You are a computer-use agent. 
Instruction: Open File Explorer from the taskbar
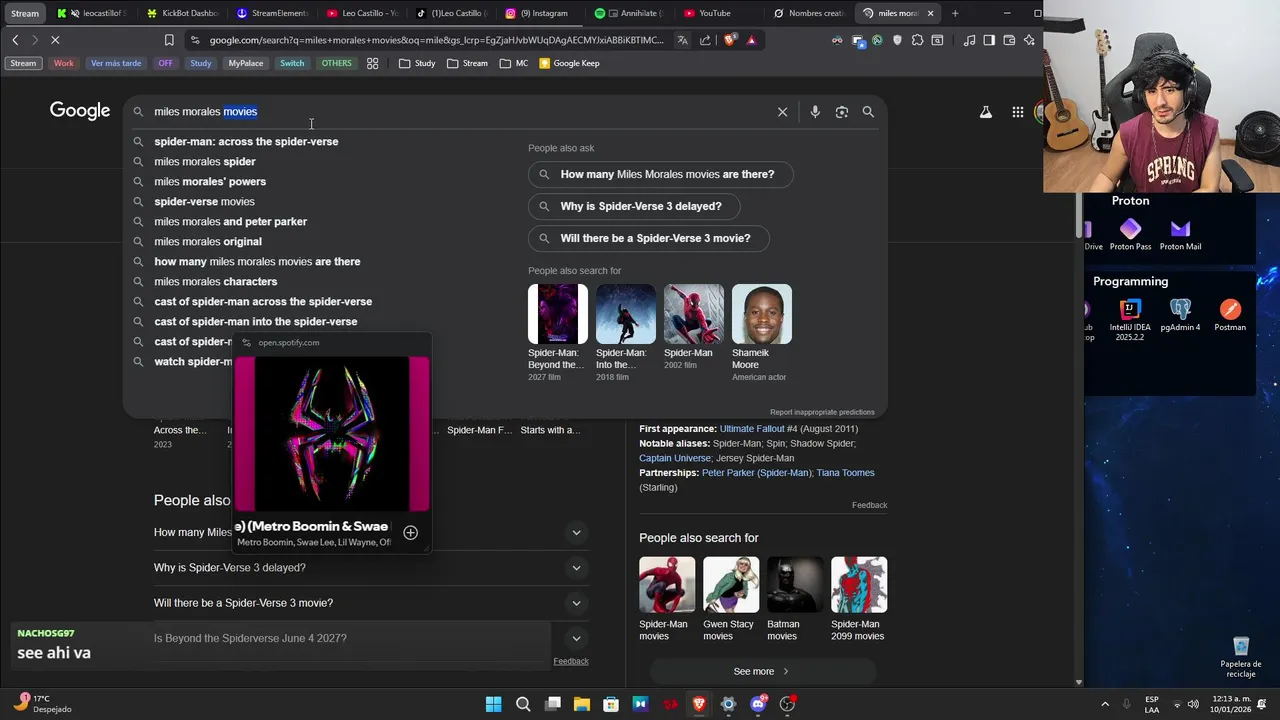(x=581, y=704)
